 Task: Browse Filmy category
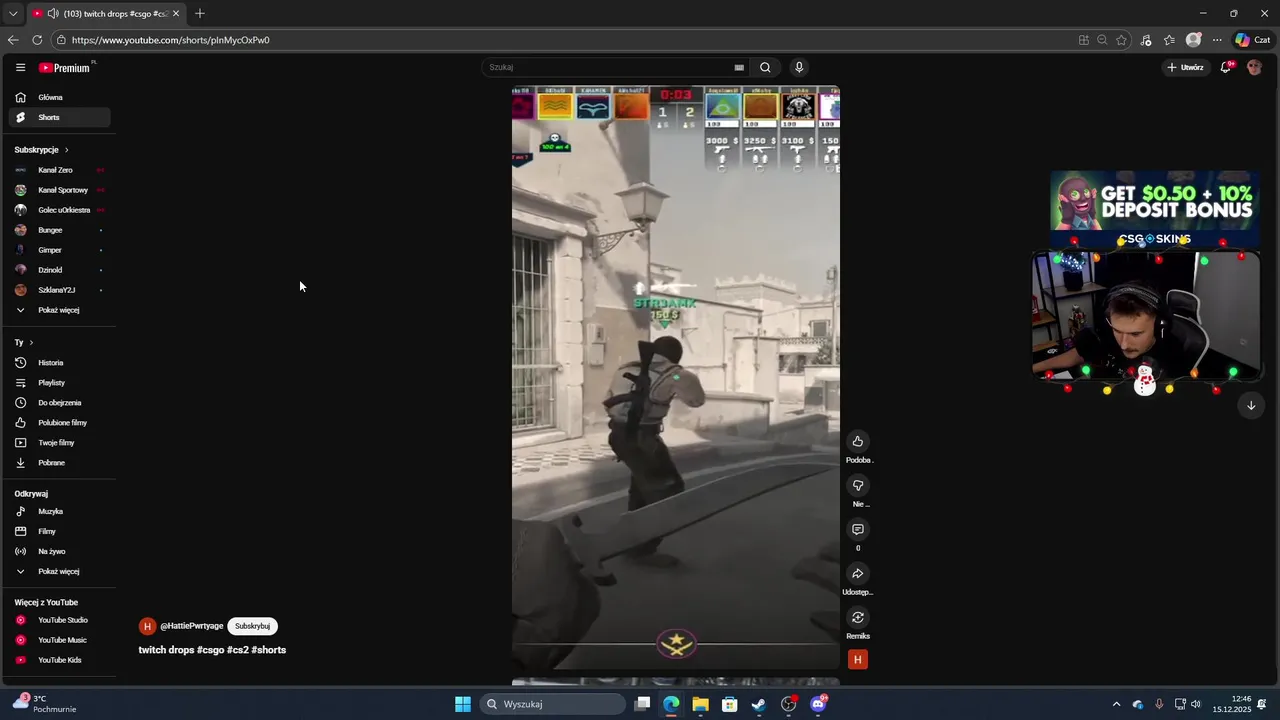coord(60,531)
